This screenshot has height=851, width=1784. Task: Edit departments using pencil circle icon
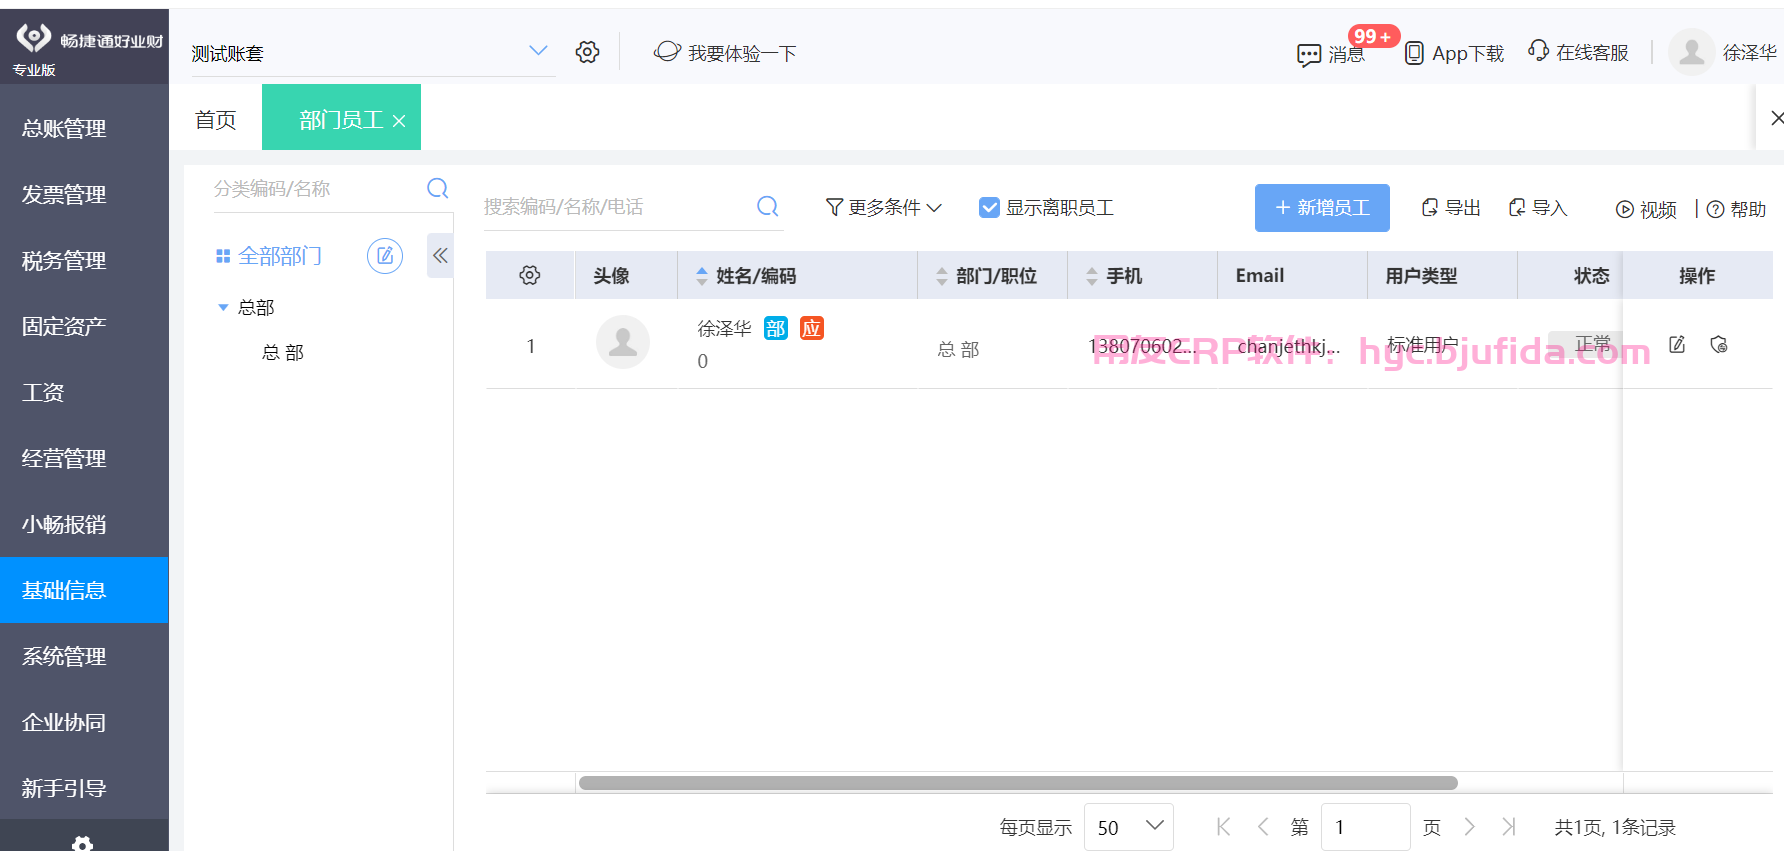point(385,256)
